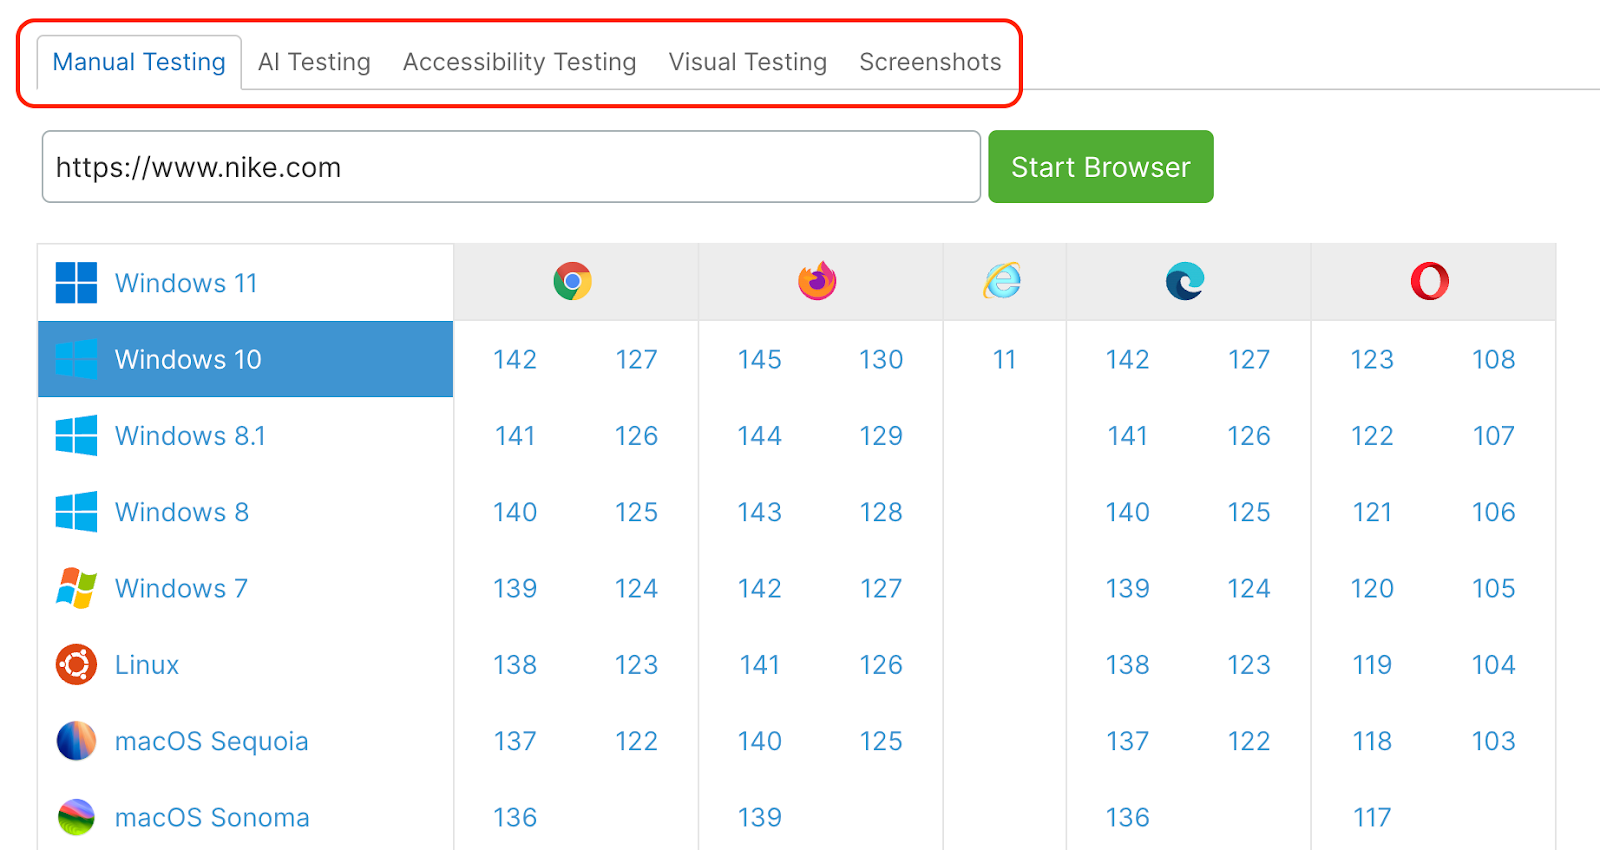The width and height of the screenshot is (1600, 850).
Task: Open the Screenshots tab
Action: [930, 62]
